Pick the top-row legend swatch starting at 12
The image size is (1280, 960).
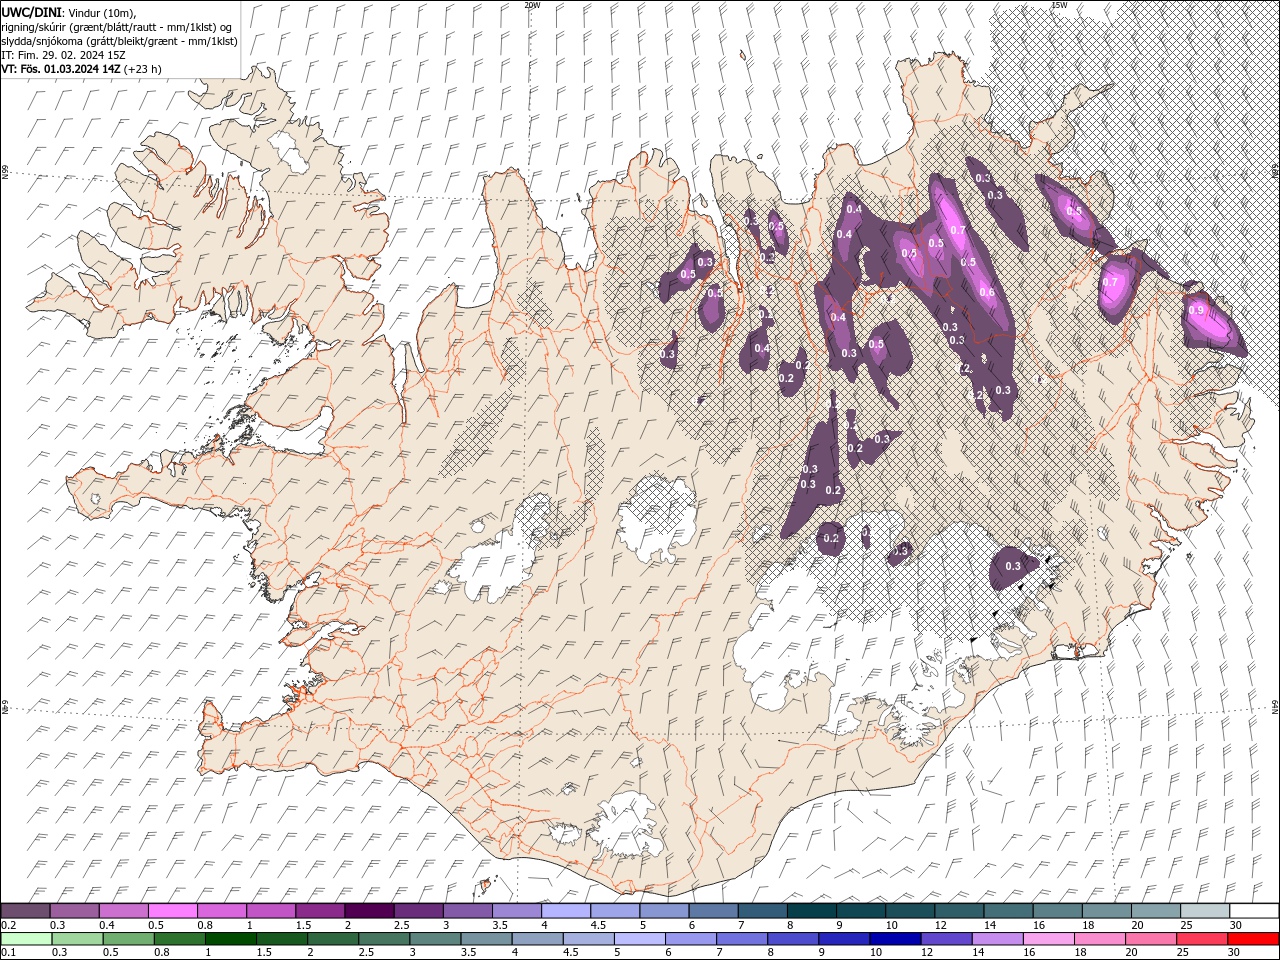[x=958, y=911]
